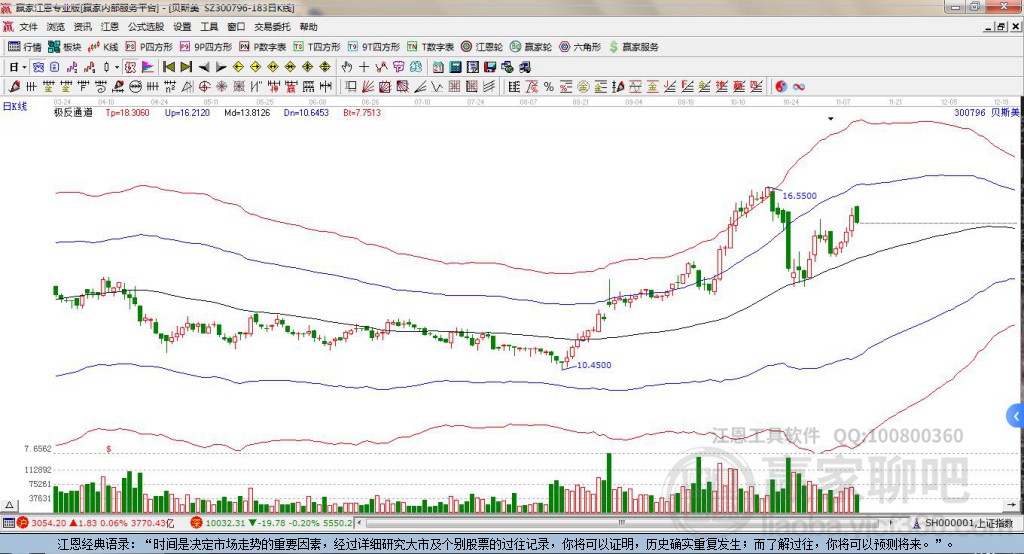
Task: Open the 江恩 menu
Action: click(x=110, y=27)
